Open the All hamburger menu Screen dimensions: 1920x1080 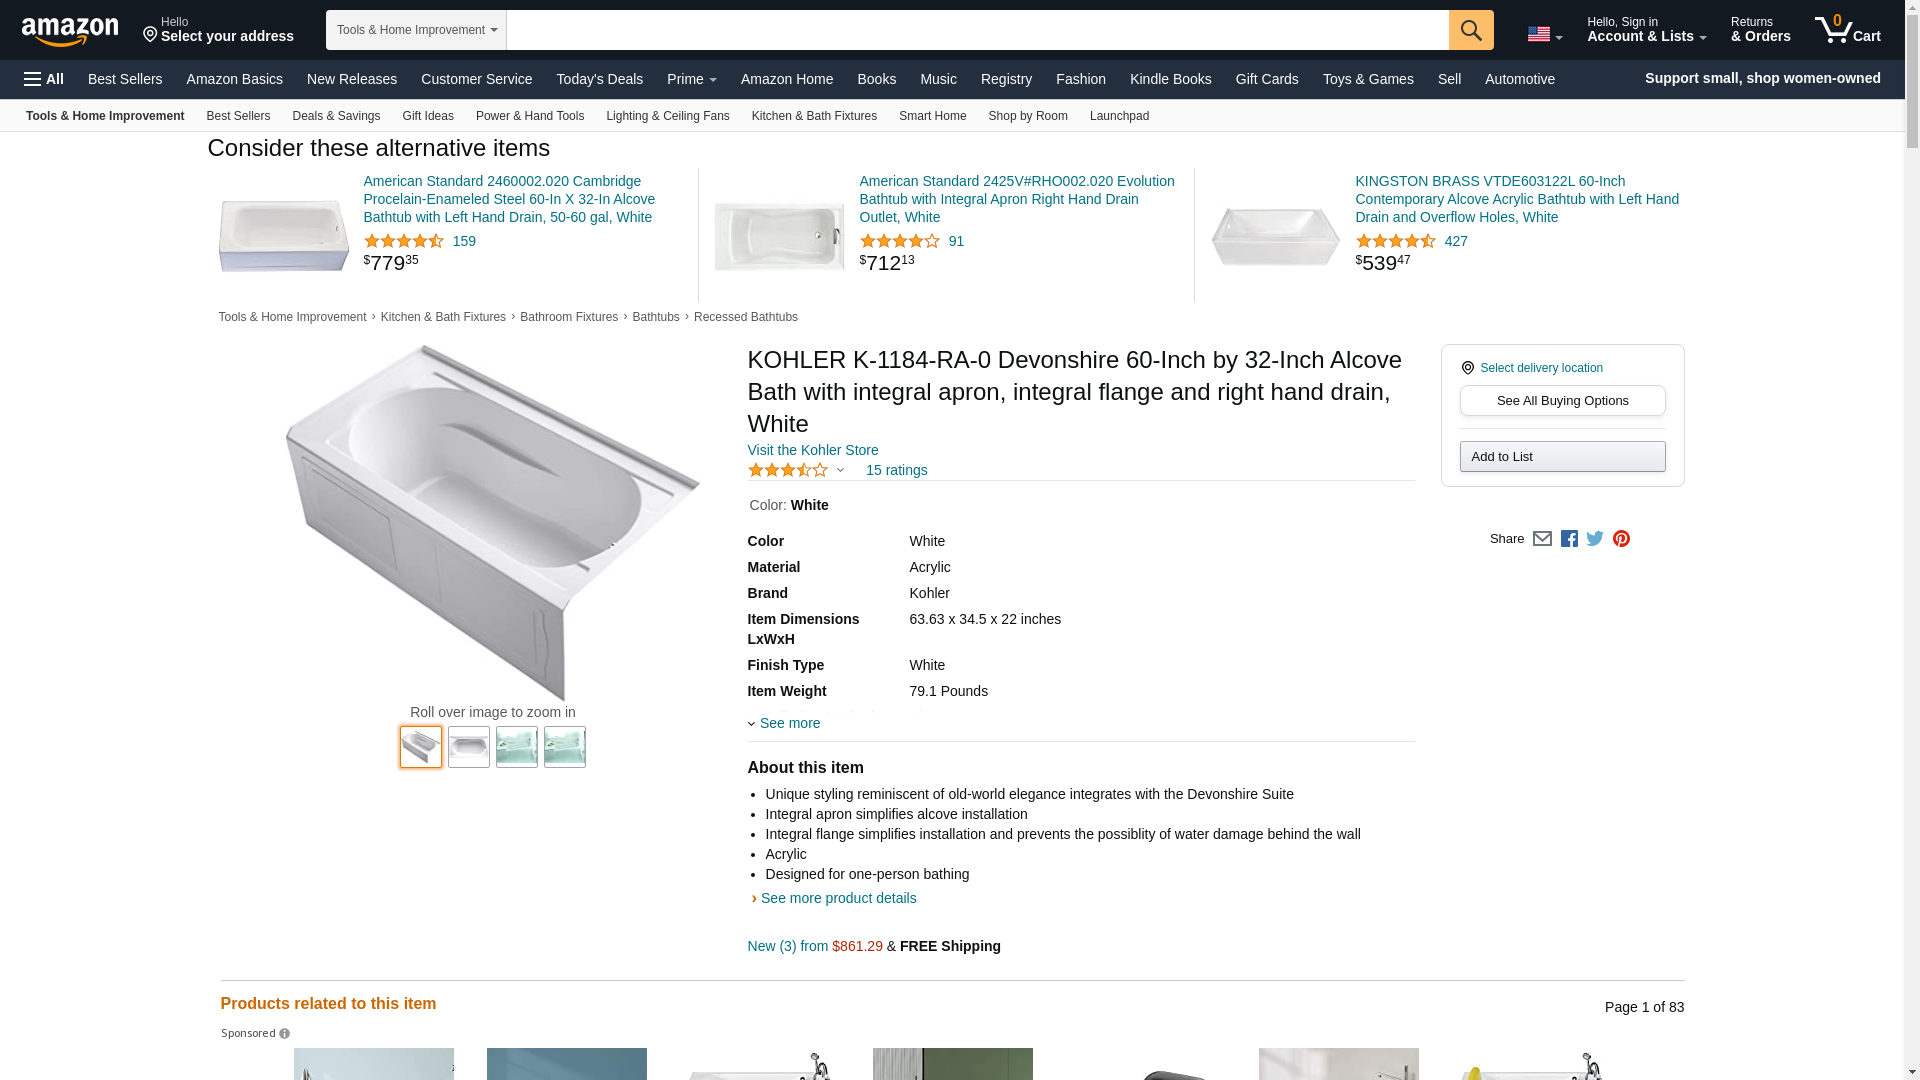point(44,79)
